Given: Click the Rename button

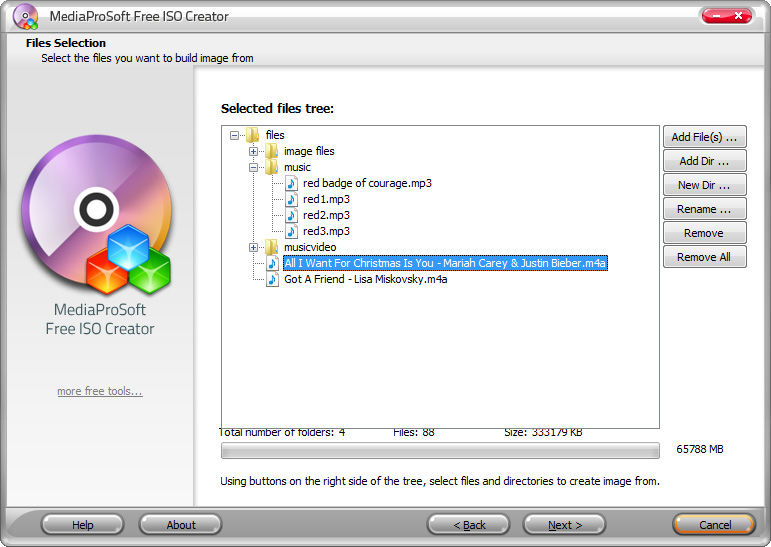Looking at the screenshot, I should [705, 209].
